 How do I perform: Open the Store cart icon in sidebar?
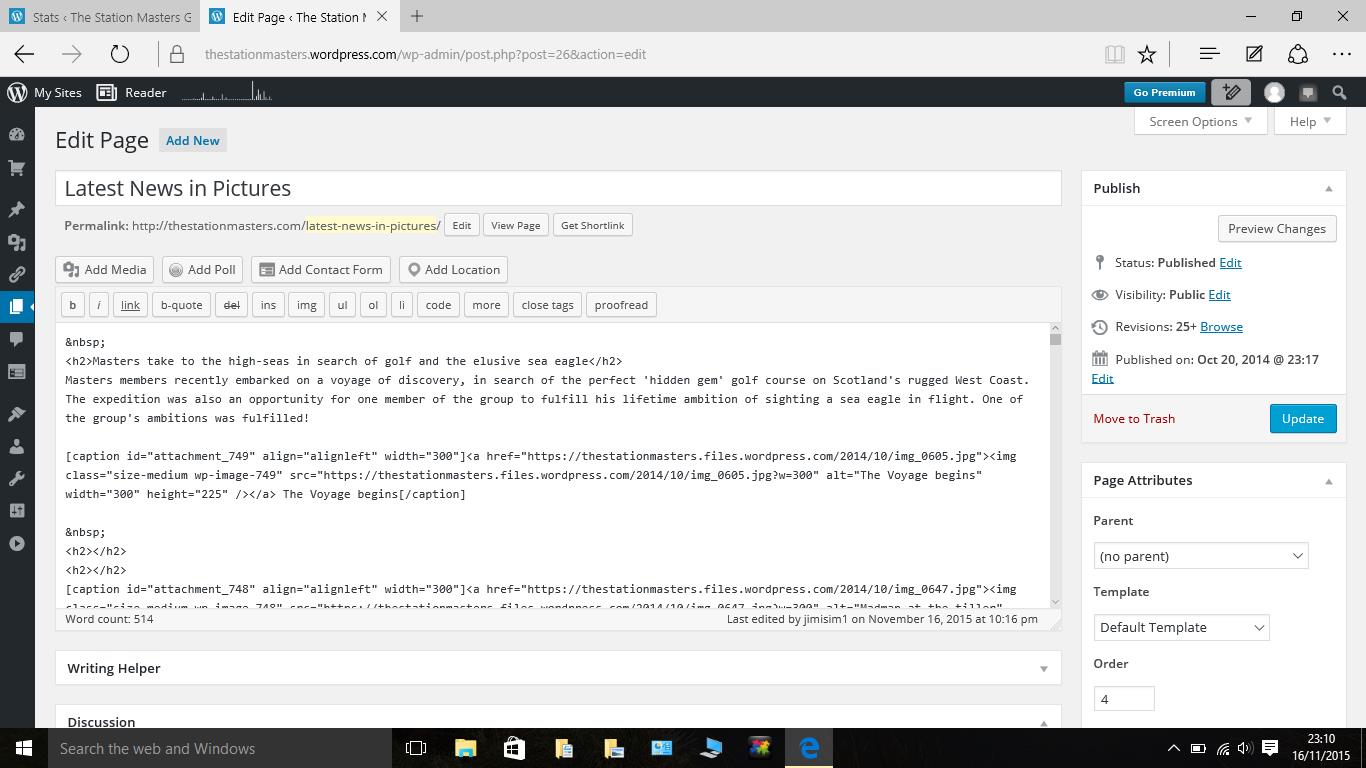tap(16, 168)
